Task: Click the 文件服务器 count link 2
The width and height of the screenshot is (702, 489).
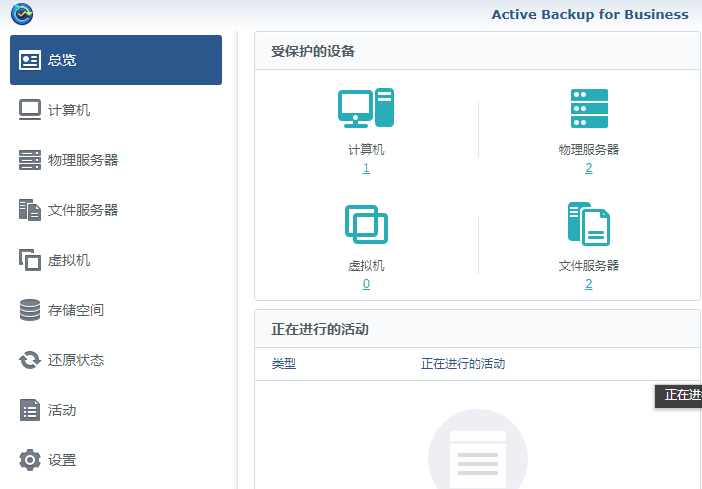Action: 588,284
